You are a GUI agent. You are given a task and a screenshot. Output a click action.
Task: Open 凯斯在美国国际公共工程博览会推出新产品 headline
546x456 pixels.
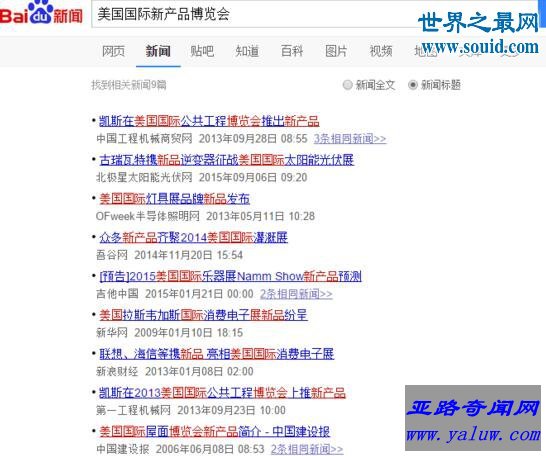point(209,121)
